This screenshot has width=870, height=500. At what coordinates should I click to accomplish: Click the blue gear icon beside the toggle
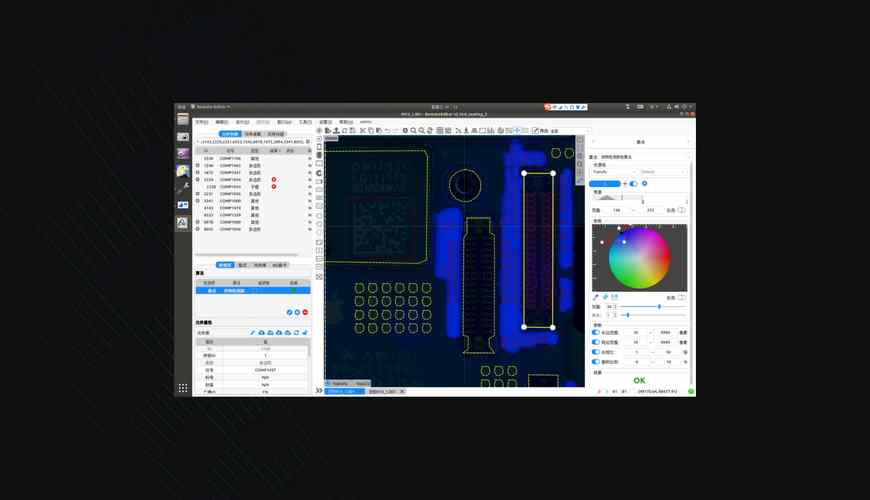point(644,184)
